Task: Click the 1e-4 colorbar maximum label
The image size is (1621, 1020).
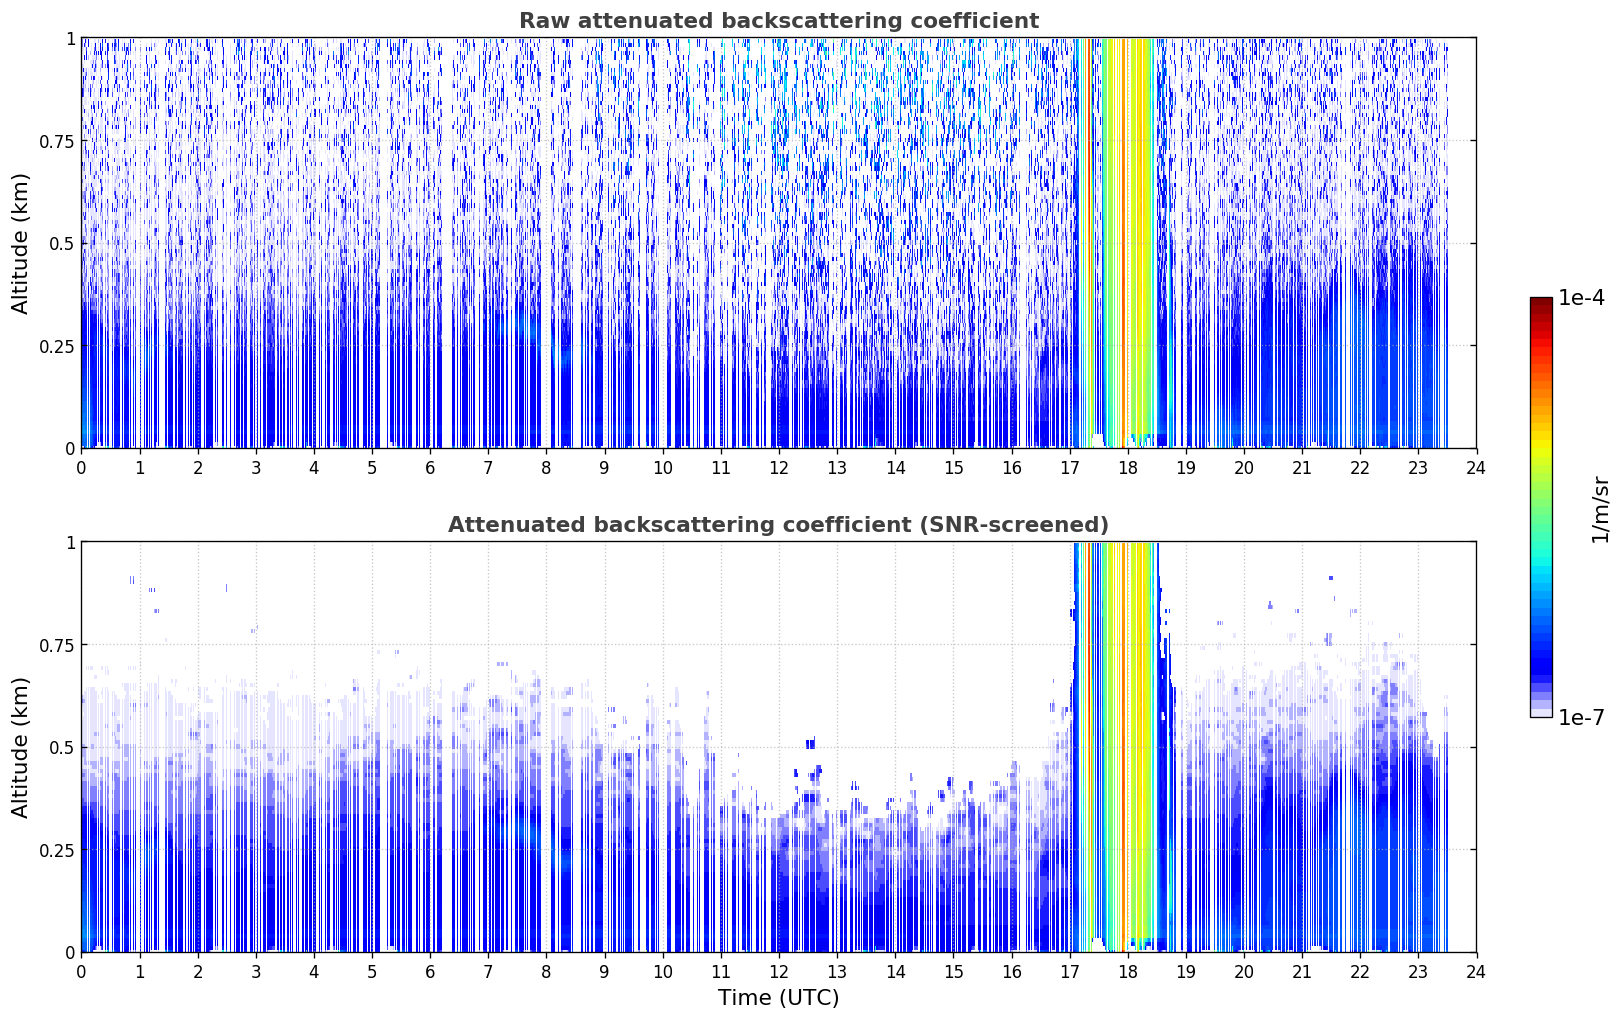Action: click(1581, 298)
